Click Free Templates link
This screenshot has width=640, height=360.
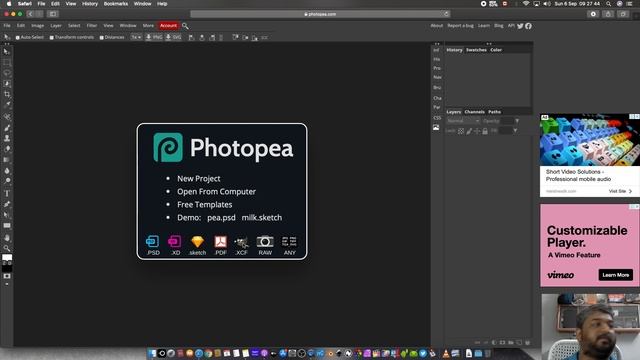tap(204, 205)
